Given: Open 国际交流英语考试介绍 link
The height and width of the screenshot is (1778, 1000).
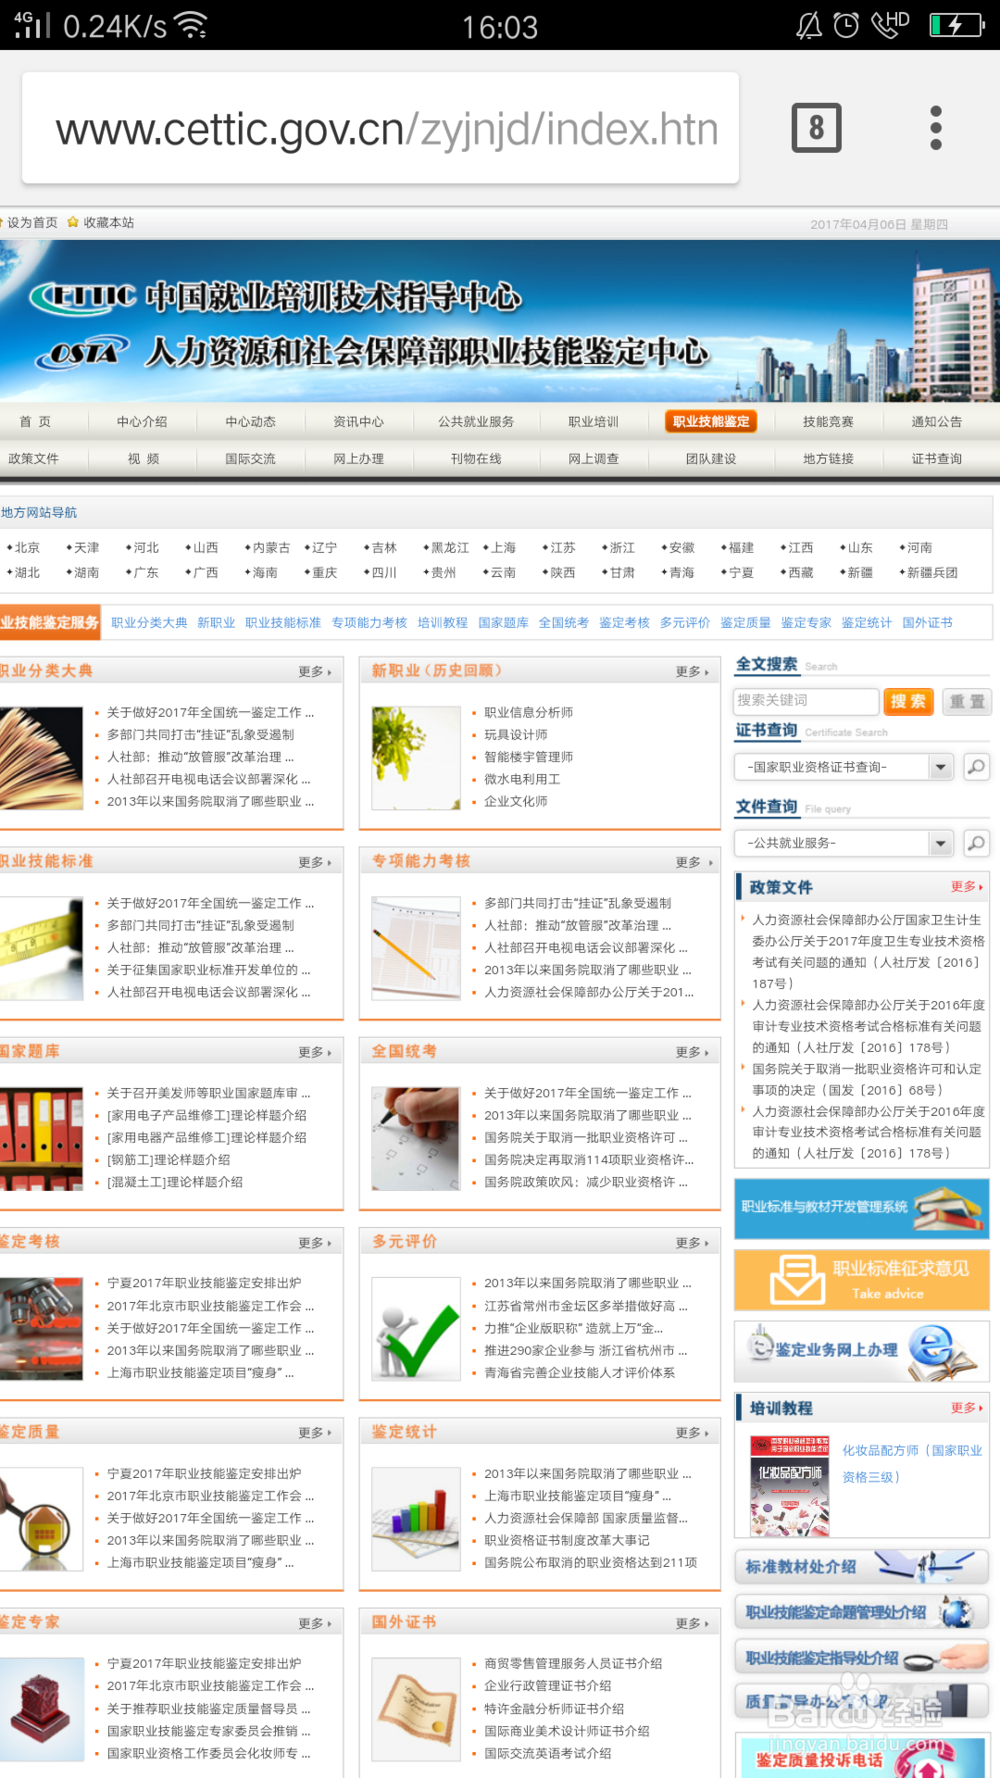Looking at the screenshot, I should 548,1753.
